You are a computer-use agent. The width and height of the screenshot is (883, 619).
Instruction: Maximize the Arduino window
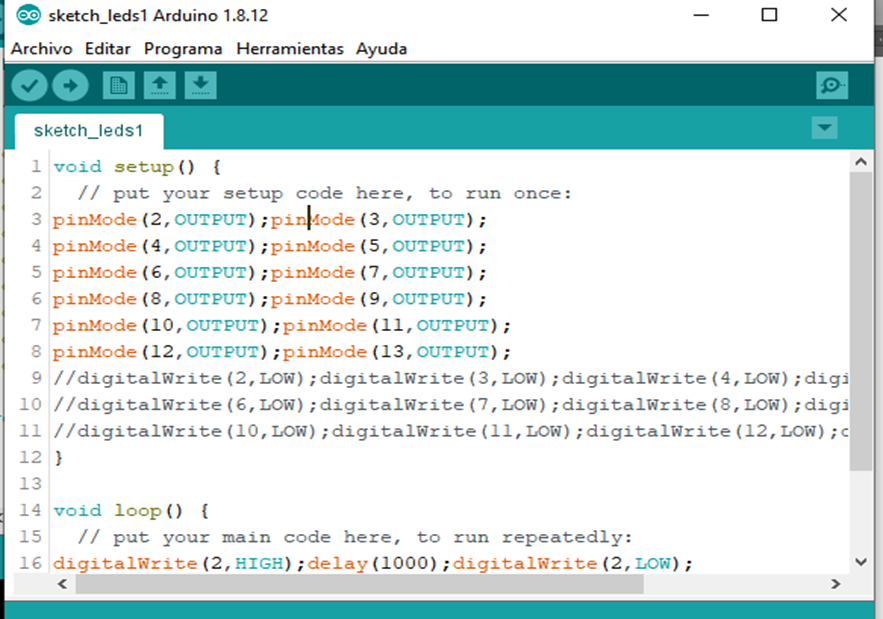[x=769, y=15]
